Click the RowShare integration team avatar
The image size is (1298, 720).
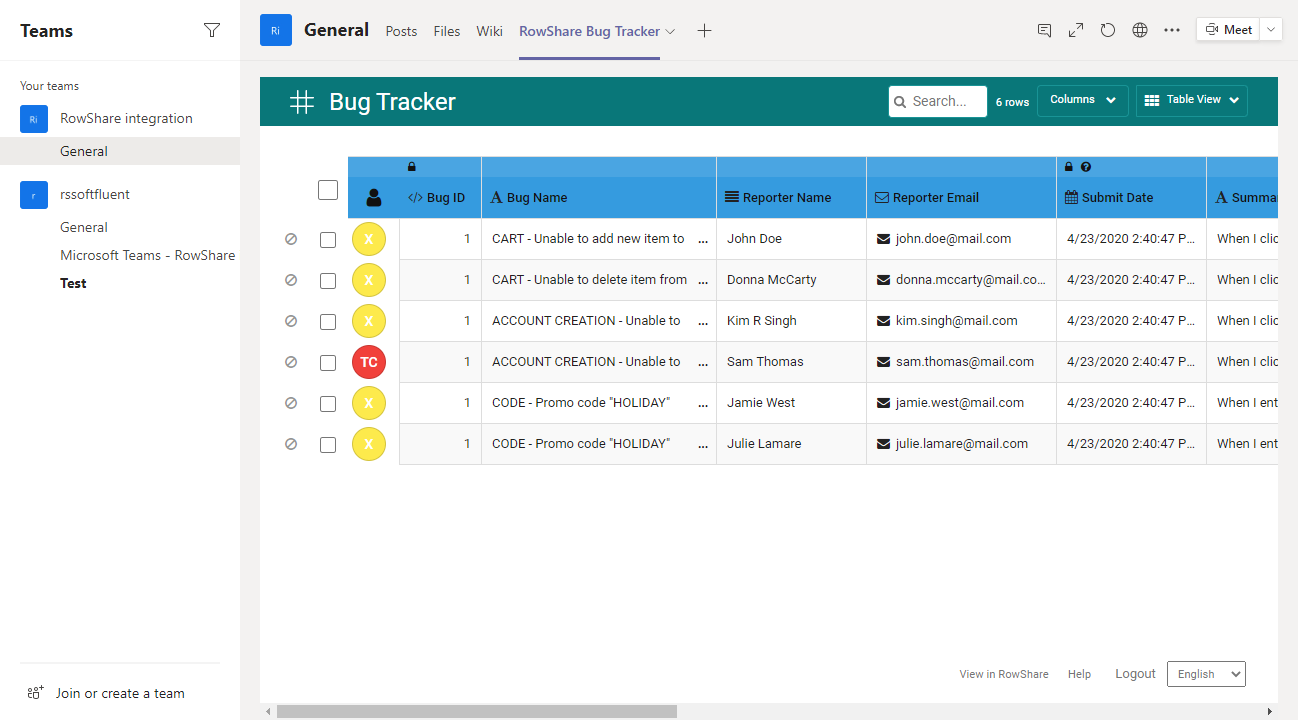click(33, 119)
